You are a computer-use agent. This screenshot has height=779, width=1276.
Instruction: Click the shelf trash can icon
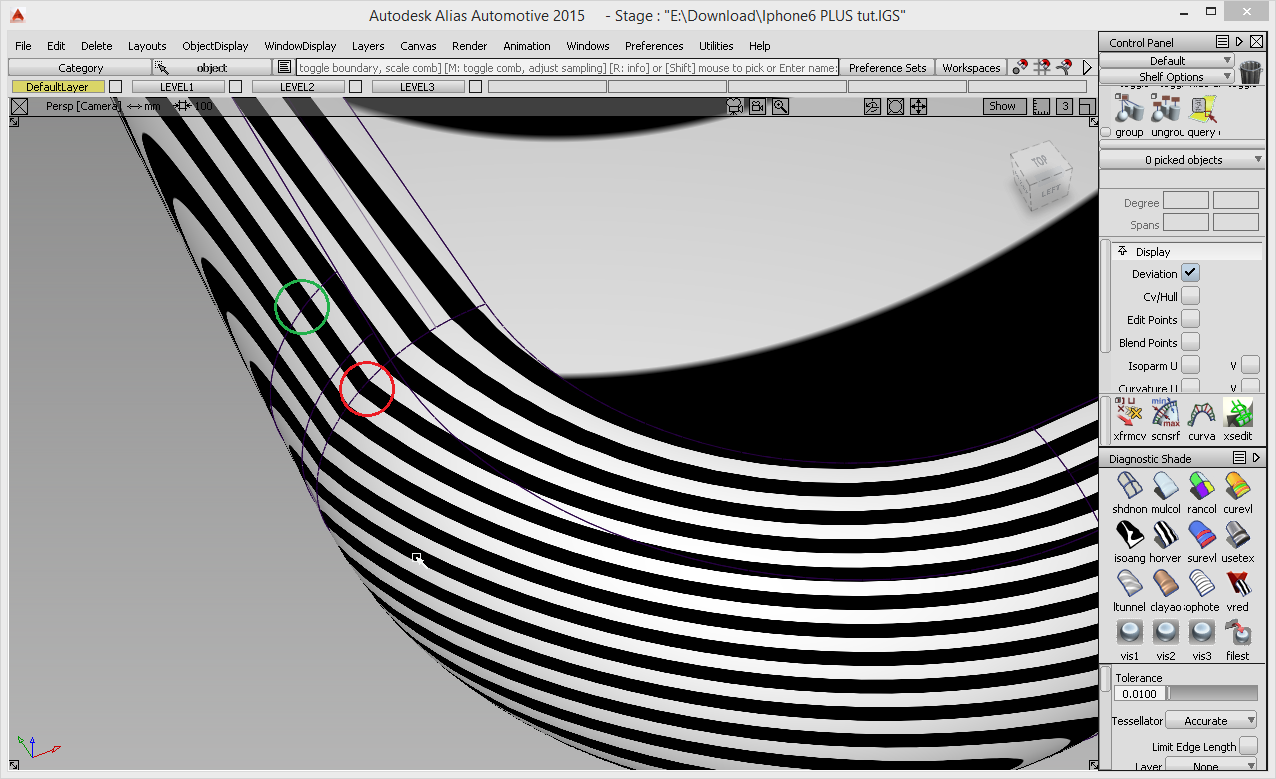[1250, 72]
